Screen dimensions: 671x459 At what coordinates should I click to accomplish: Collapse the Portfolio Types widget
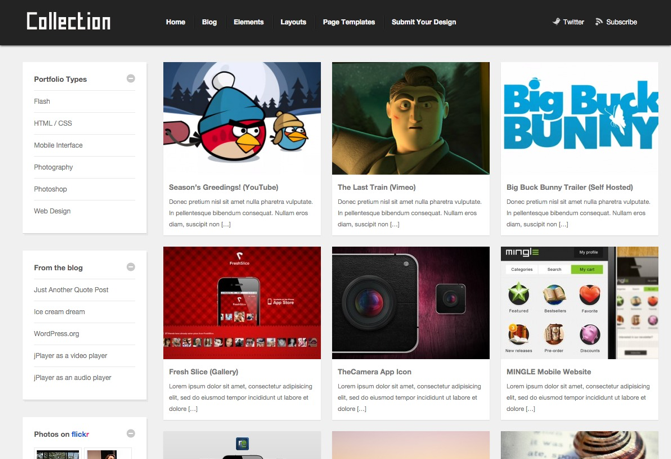(131, 78)
